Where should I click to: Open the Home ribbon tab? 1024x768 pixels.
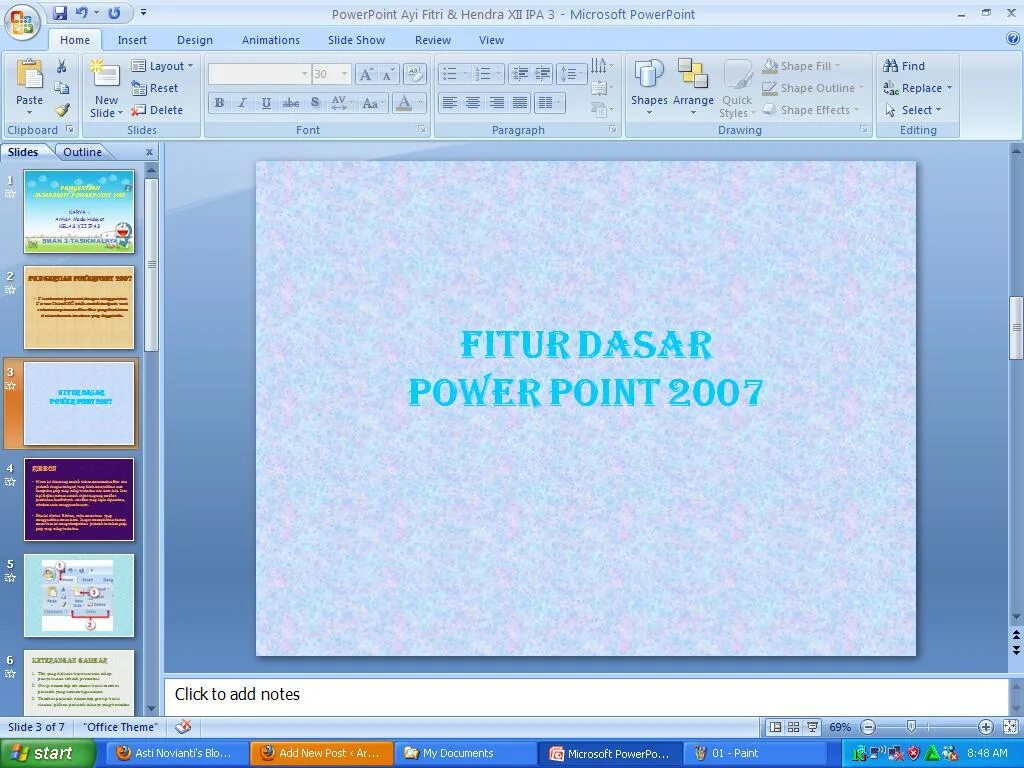pos(75,40)
